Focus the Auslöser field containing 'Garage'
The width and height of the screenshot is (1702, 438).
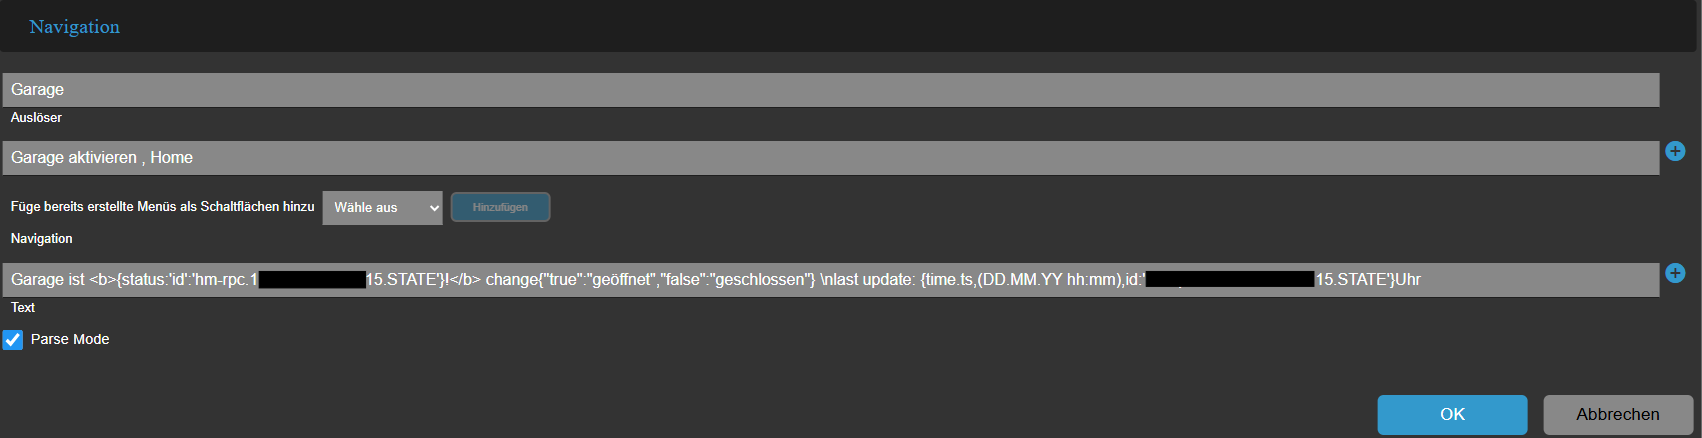coord(830,90)
